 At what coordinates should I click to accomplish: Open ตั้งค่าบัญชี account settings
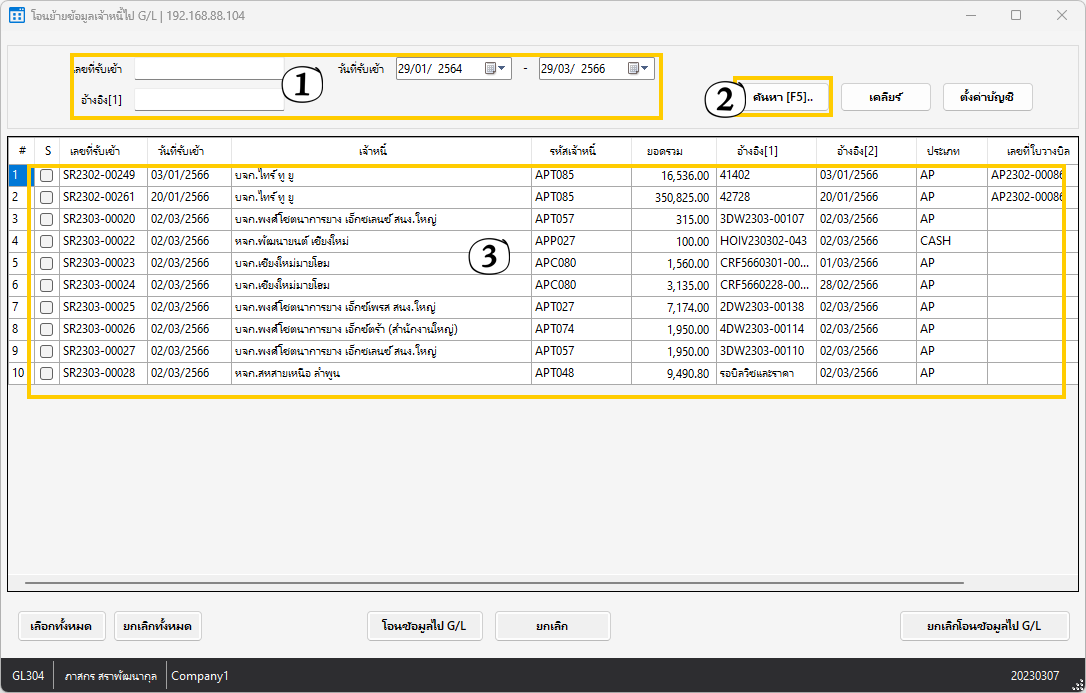pyautogui.click(x=987, y=97)
